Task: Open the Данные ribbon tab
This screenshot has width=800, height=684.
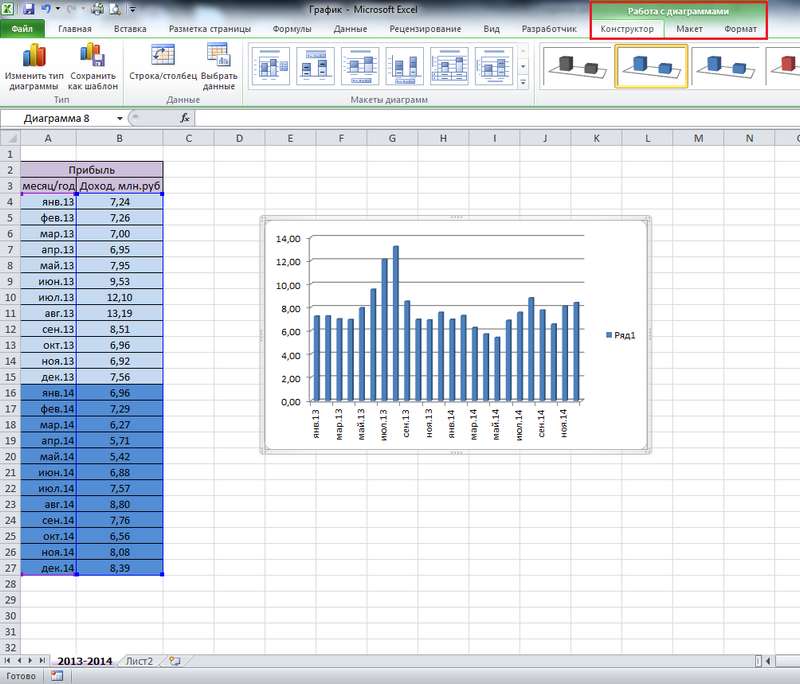Action: point(350,29)
